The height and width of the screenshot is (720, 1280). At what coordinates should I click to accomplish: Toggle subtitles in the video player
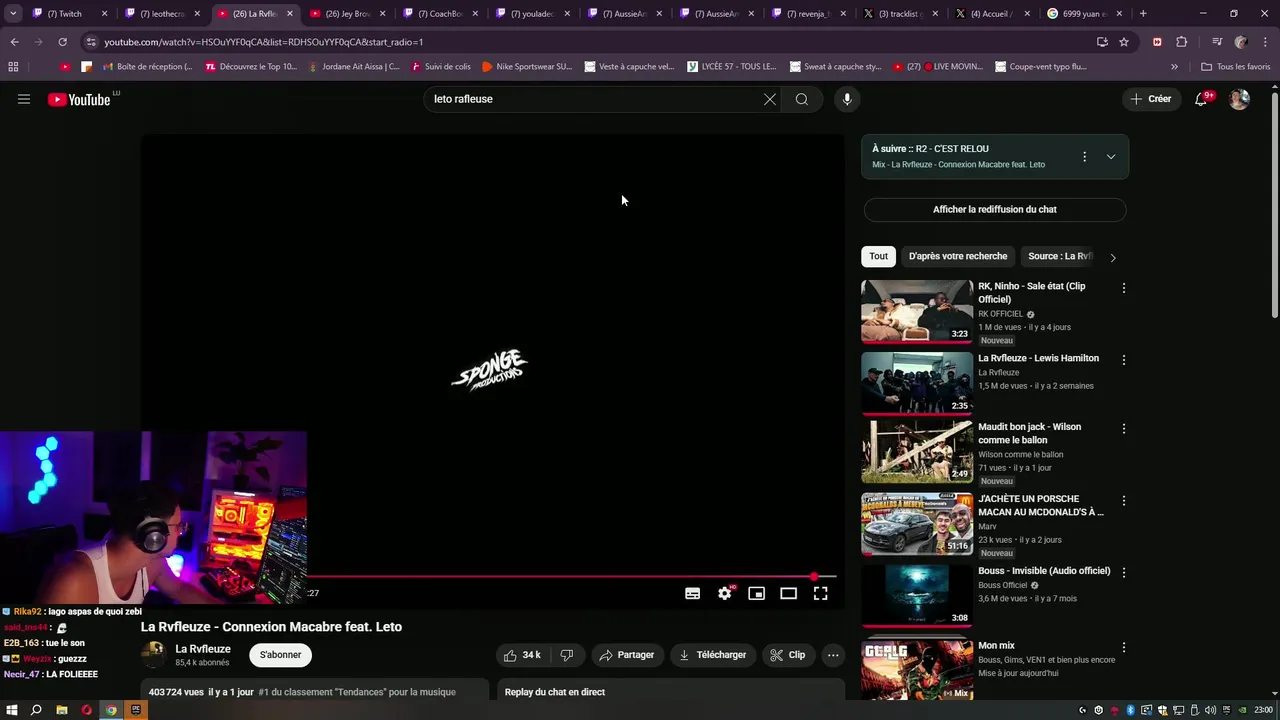pos(692,593)
